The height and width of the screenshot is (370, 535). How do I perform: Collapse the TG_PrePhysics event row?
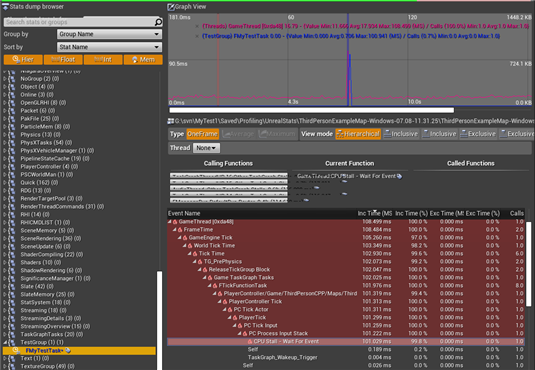(194, 262)
